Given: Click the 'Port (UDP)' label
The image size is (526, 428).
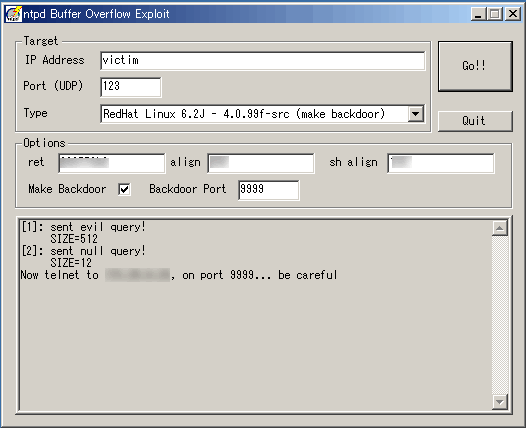Looking at the screenshot, I should click(53, 86).
